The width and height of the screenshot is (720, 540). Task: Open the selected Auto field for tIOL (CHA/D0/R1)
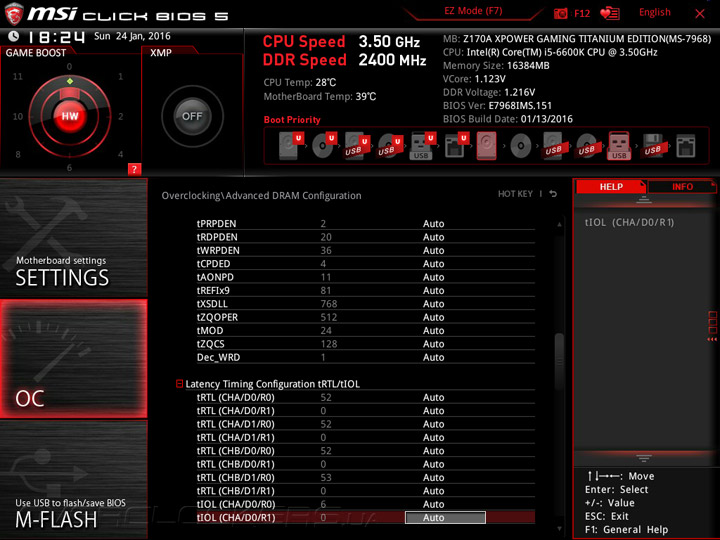[445, 518]
